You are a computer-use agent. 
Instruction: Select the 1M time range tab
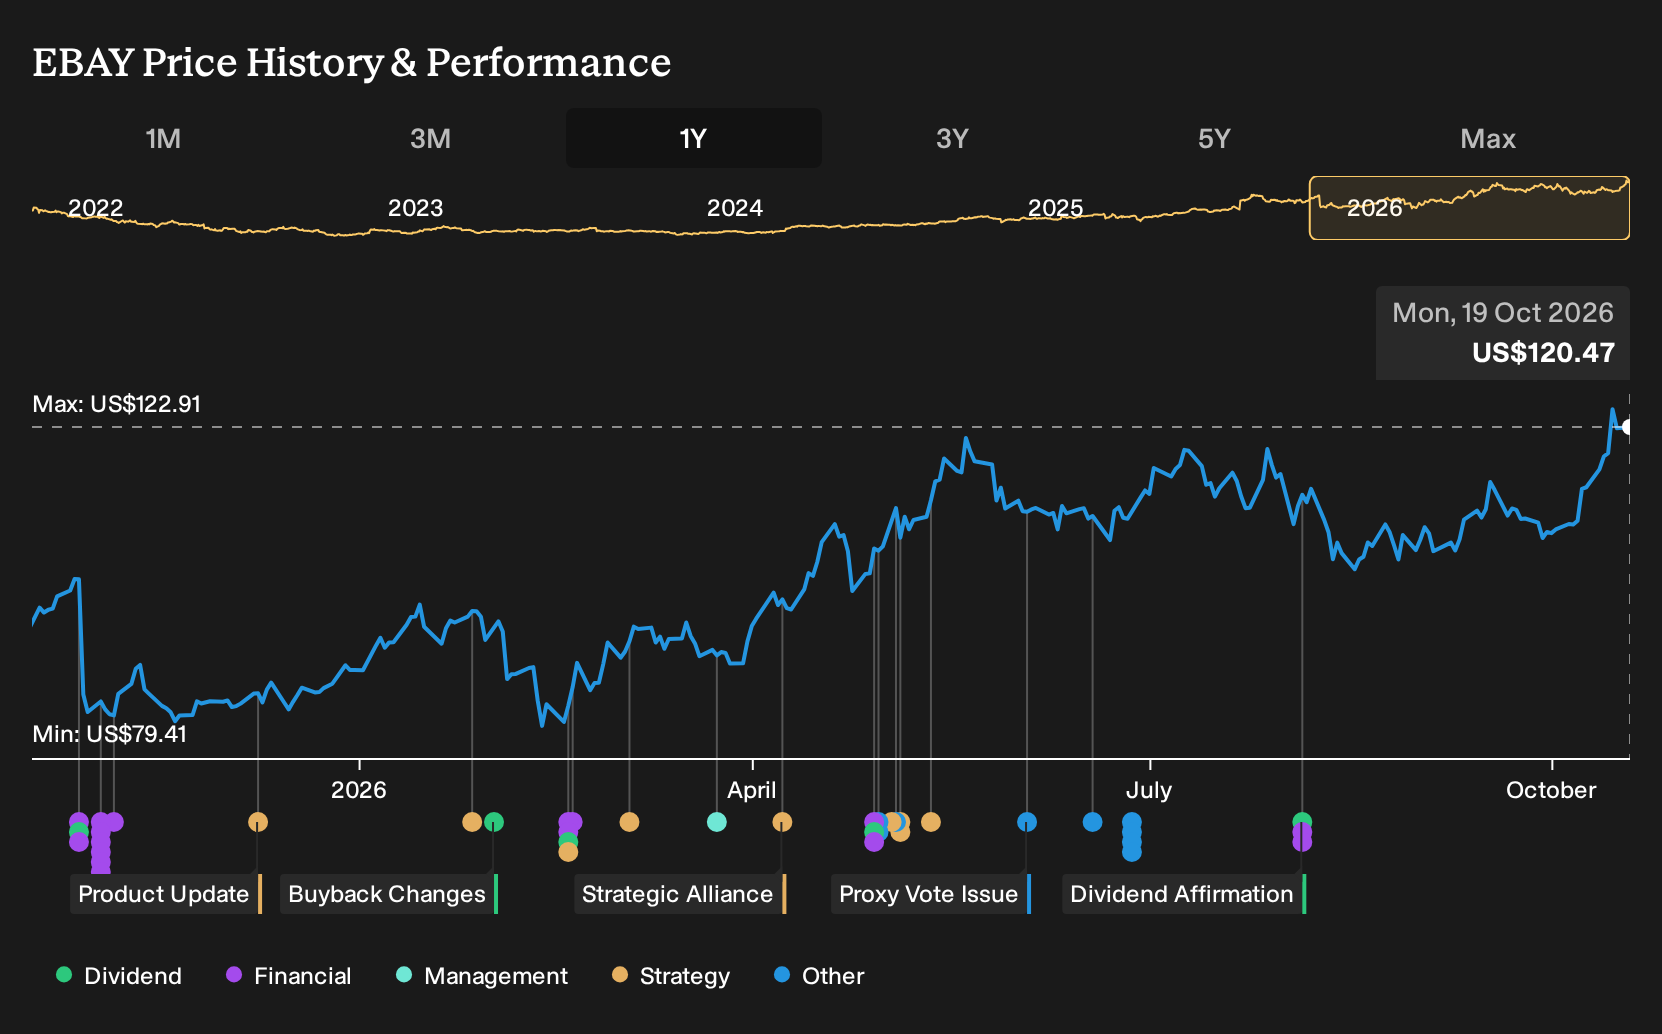click(163, 138)
